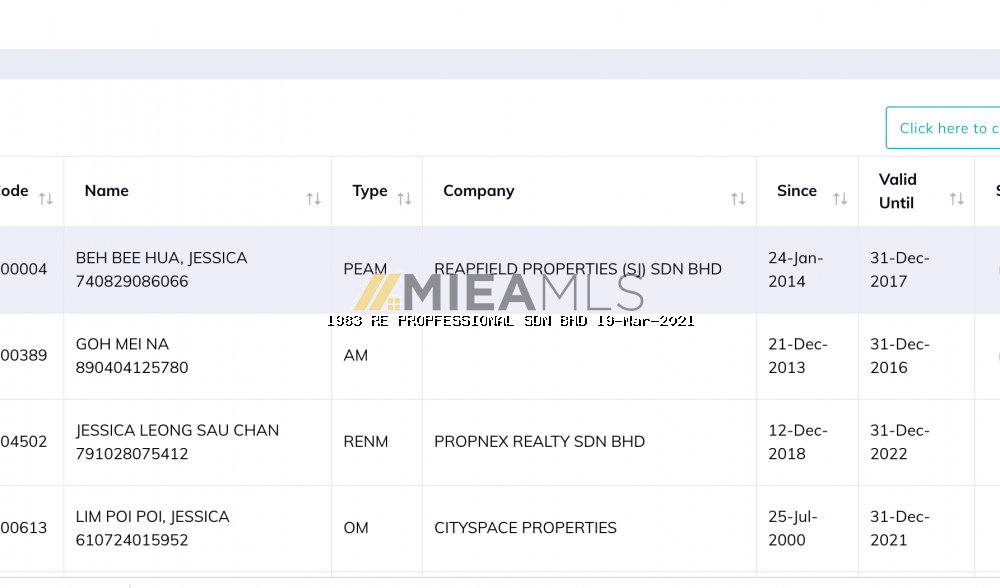Click the code ending 00389
Screen dimensions: 1000x588
tap(24, 355)
